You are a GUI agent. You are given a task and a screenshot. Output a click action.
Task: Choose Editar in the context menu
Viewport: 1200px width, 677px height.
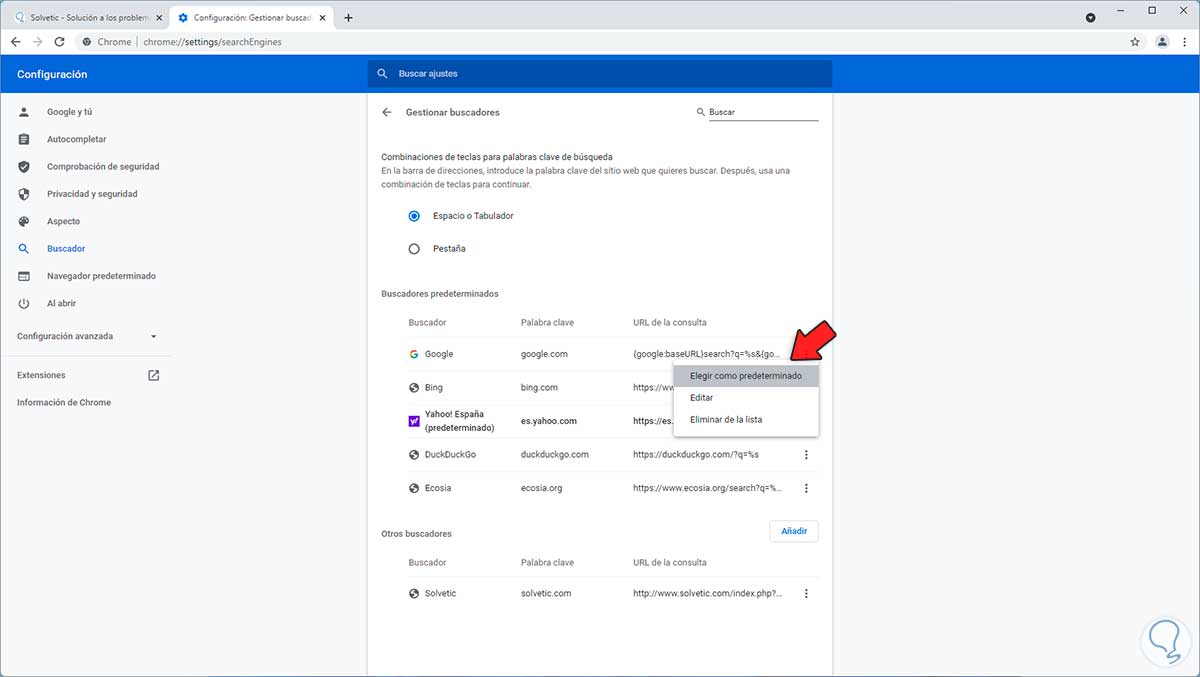click(746, 398)
